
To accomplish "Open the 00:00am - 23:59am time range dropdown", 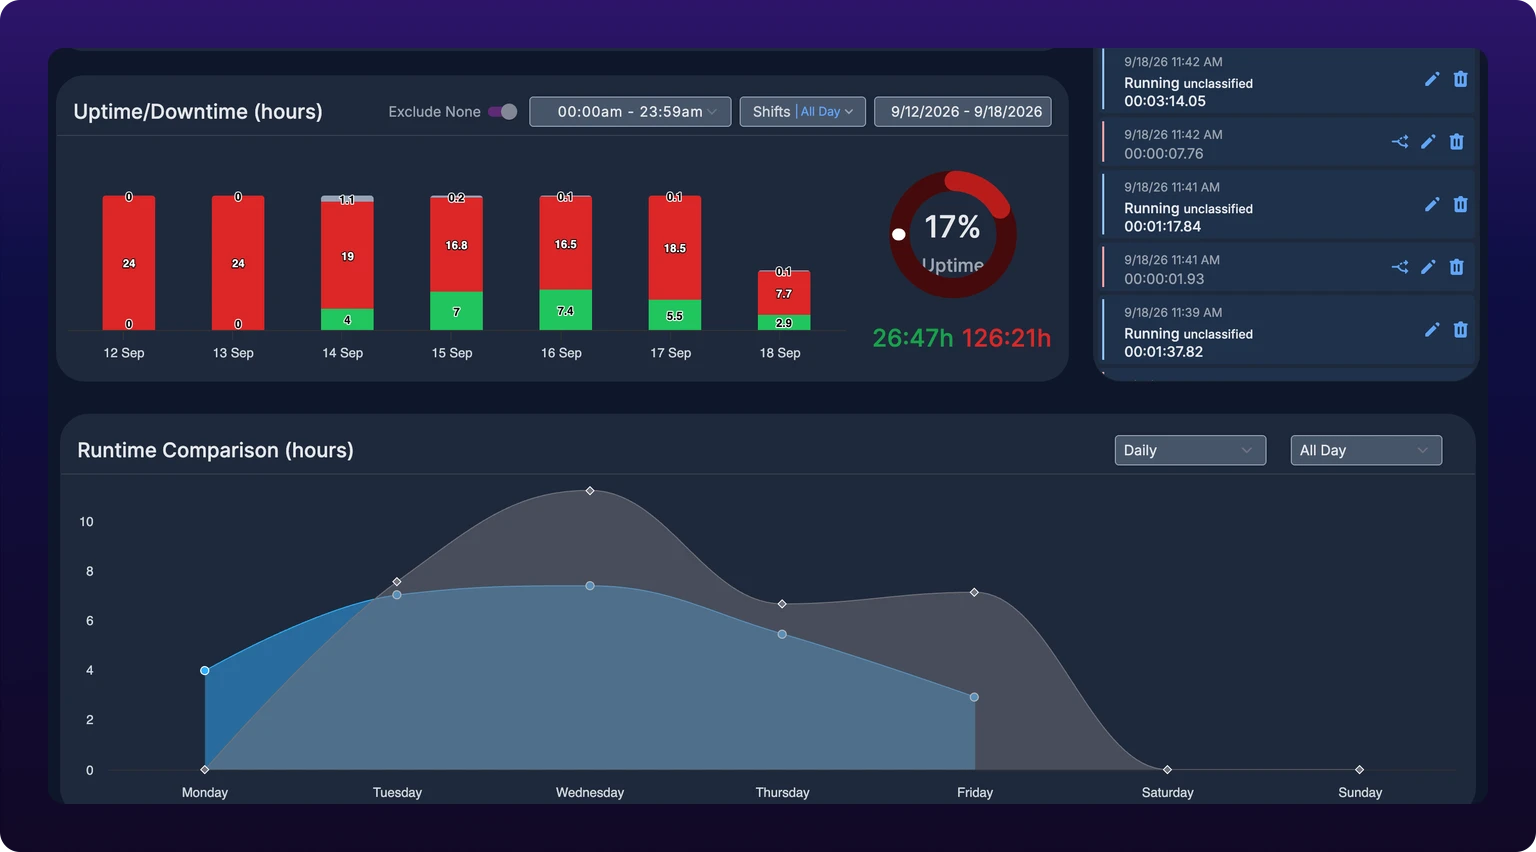I will (630, 112).
